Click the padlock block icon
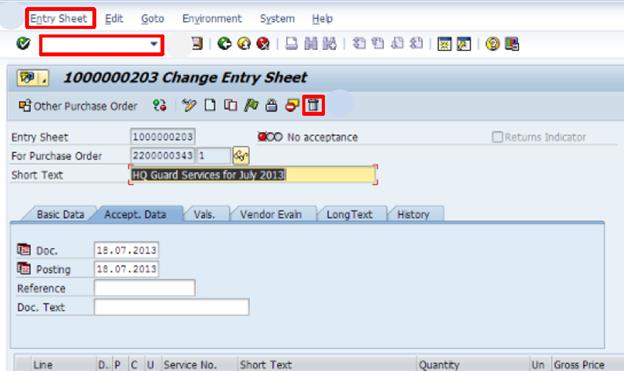This screenshot has height=371, width=624. [x=271, y=105]
